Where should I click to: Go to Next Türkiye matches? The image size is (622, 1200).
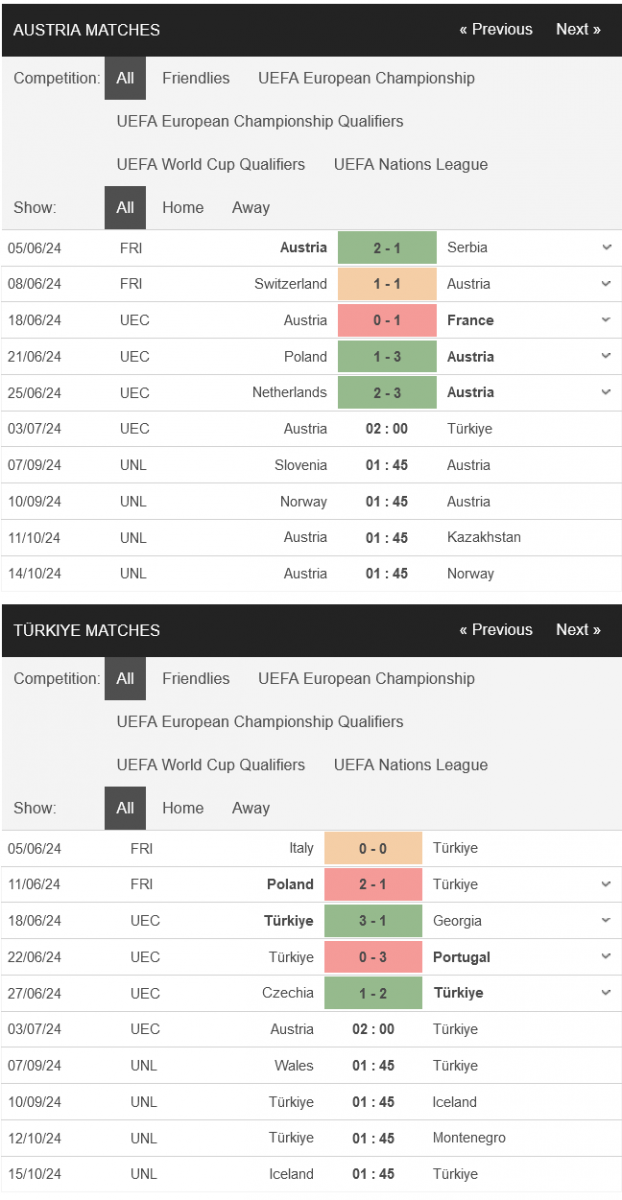tap(578, 629)
